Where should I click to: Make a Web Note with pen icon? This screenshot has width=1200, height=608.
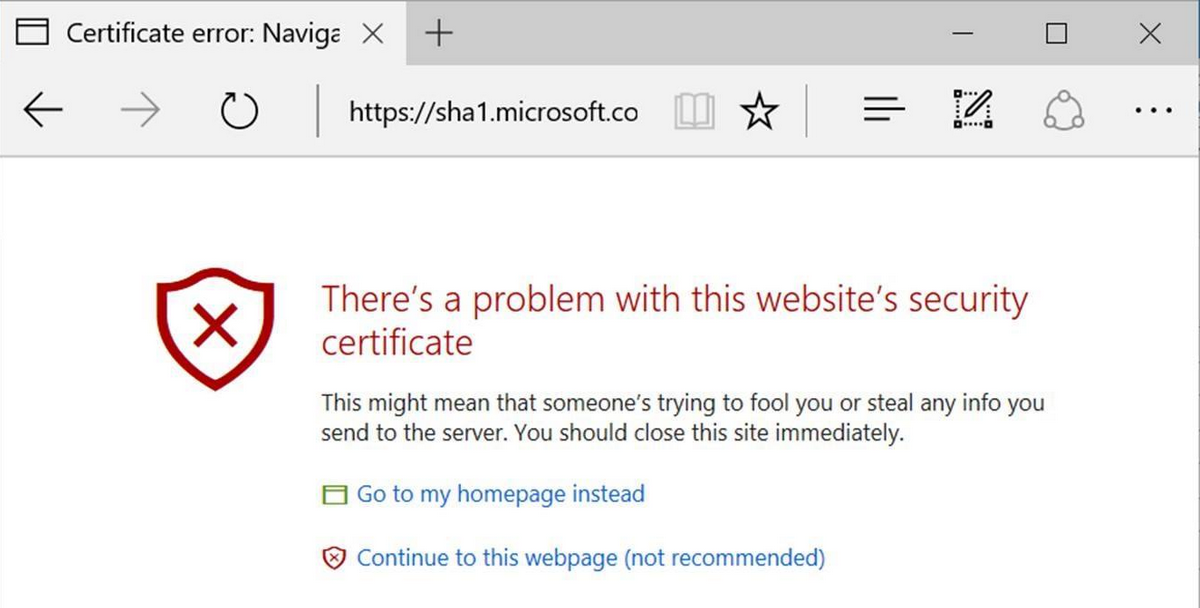pyautogui.click(x=972, y=111)
